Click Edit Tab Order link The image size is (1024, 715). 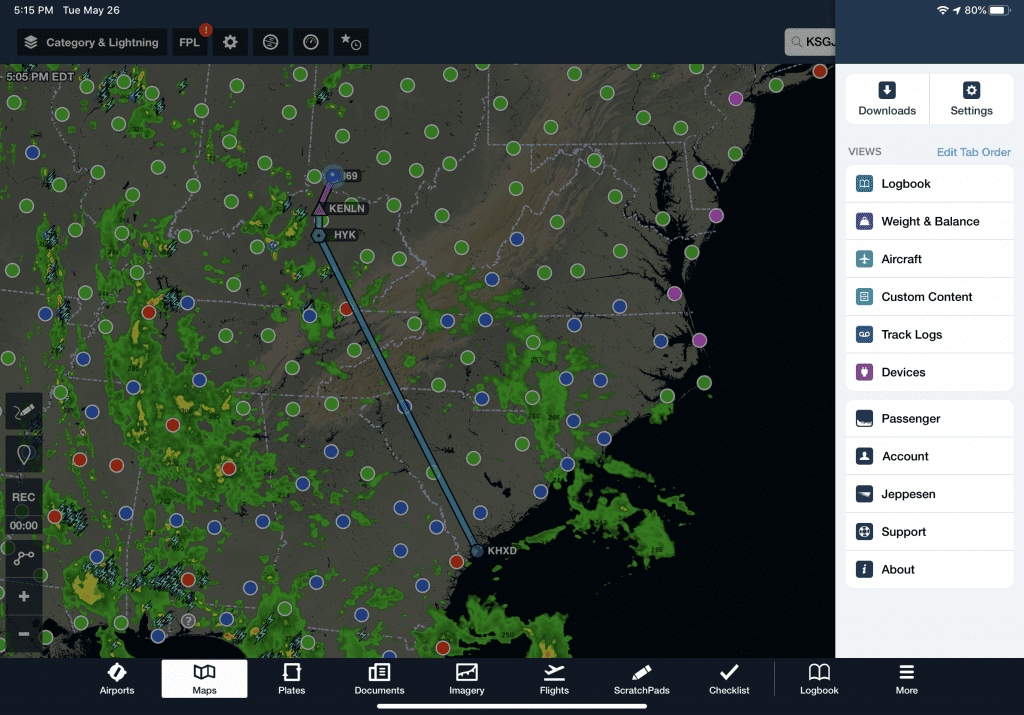974,152
